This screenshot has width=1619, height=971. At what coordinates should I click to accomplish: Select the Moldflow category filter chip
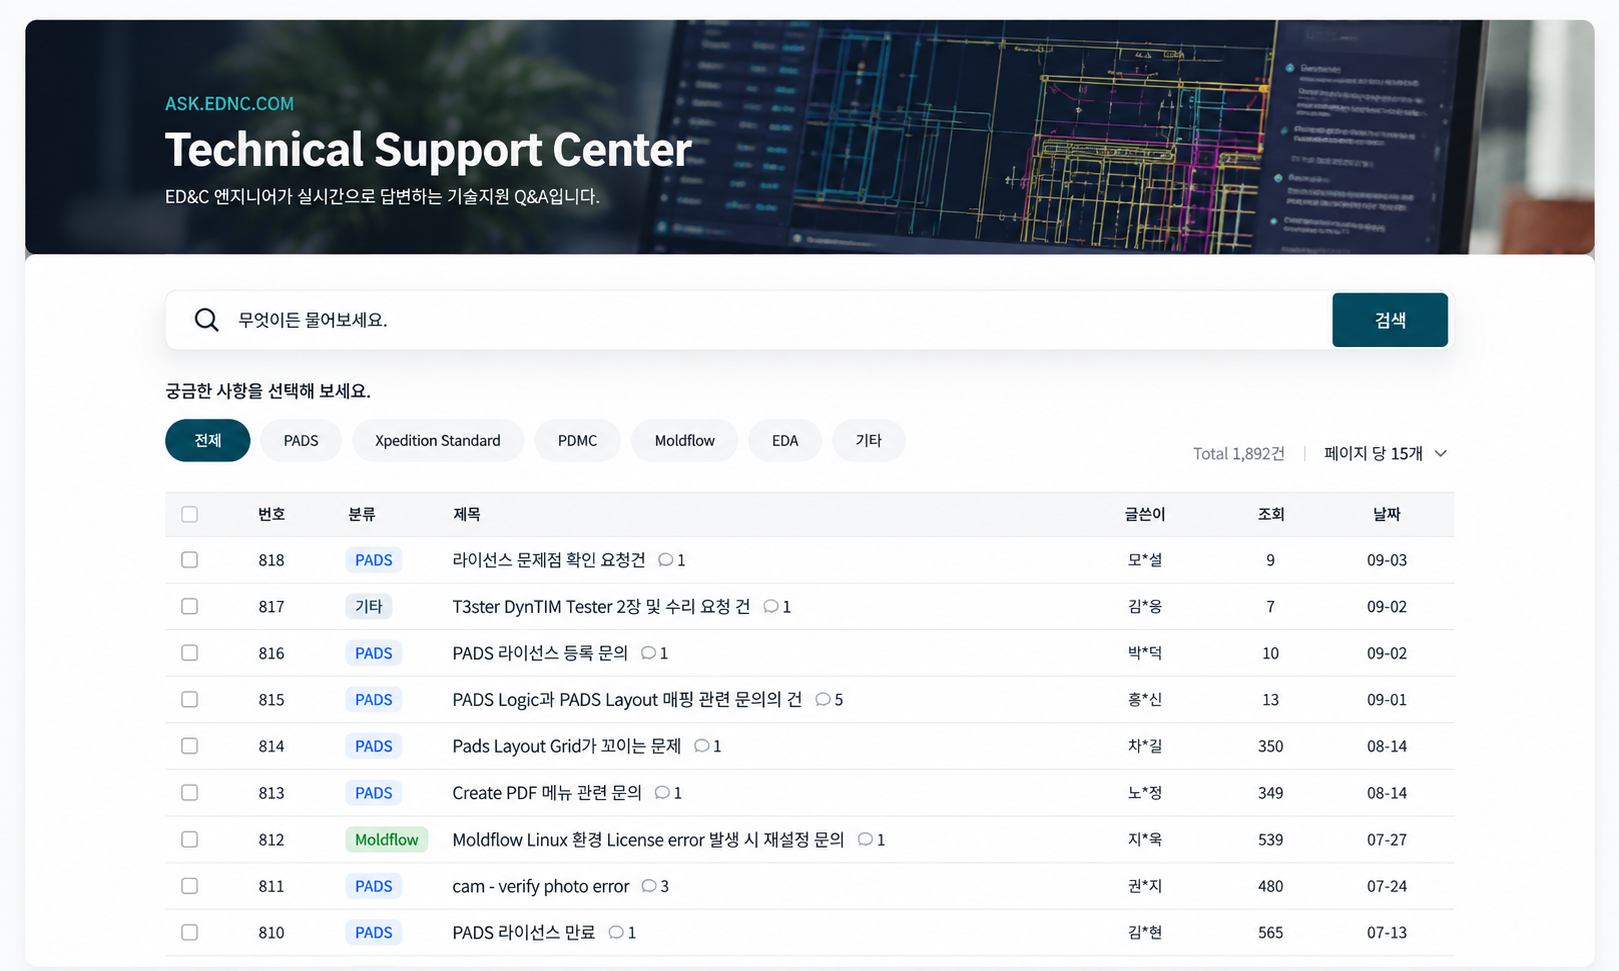pos(685,440)
